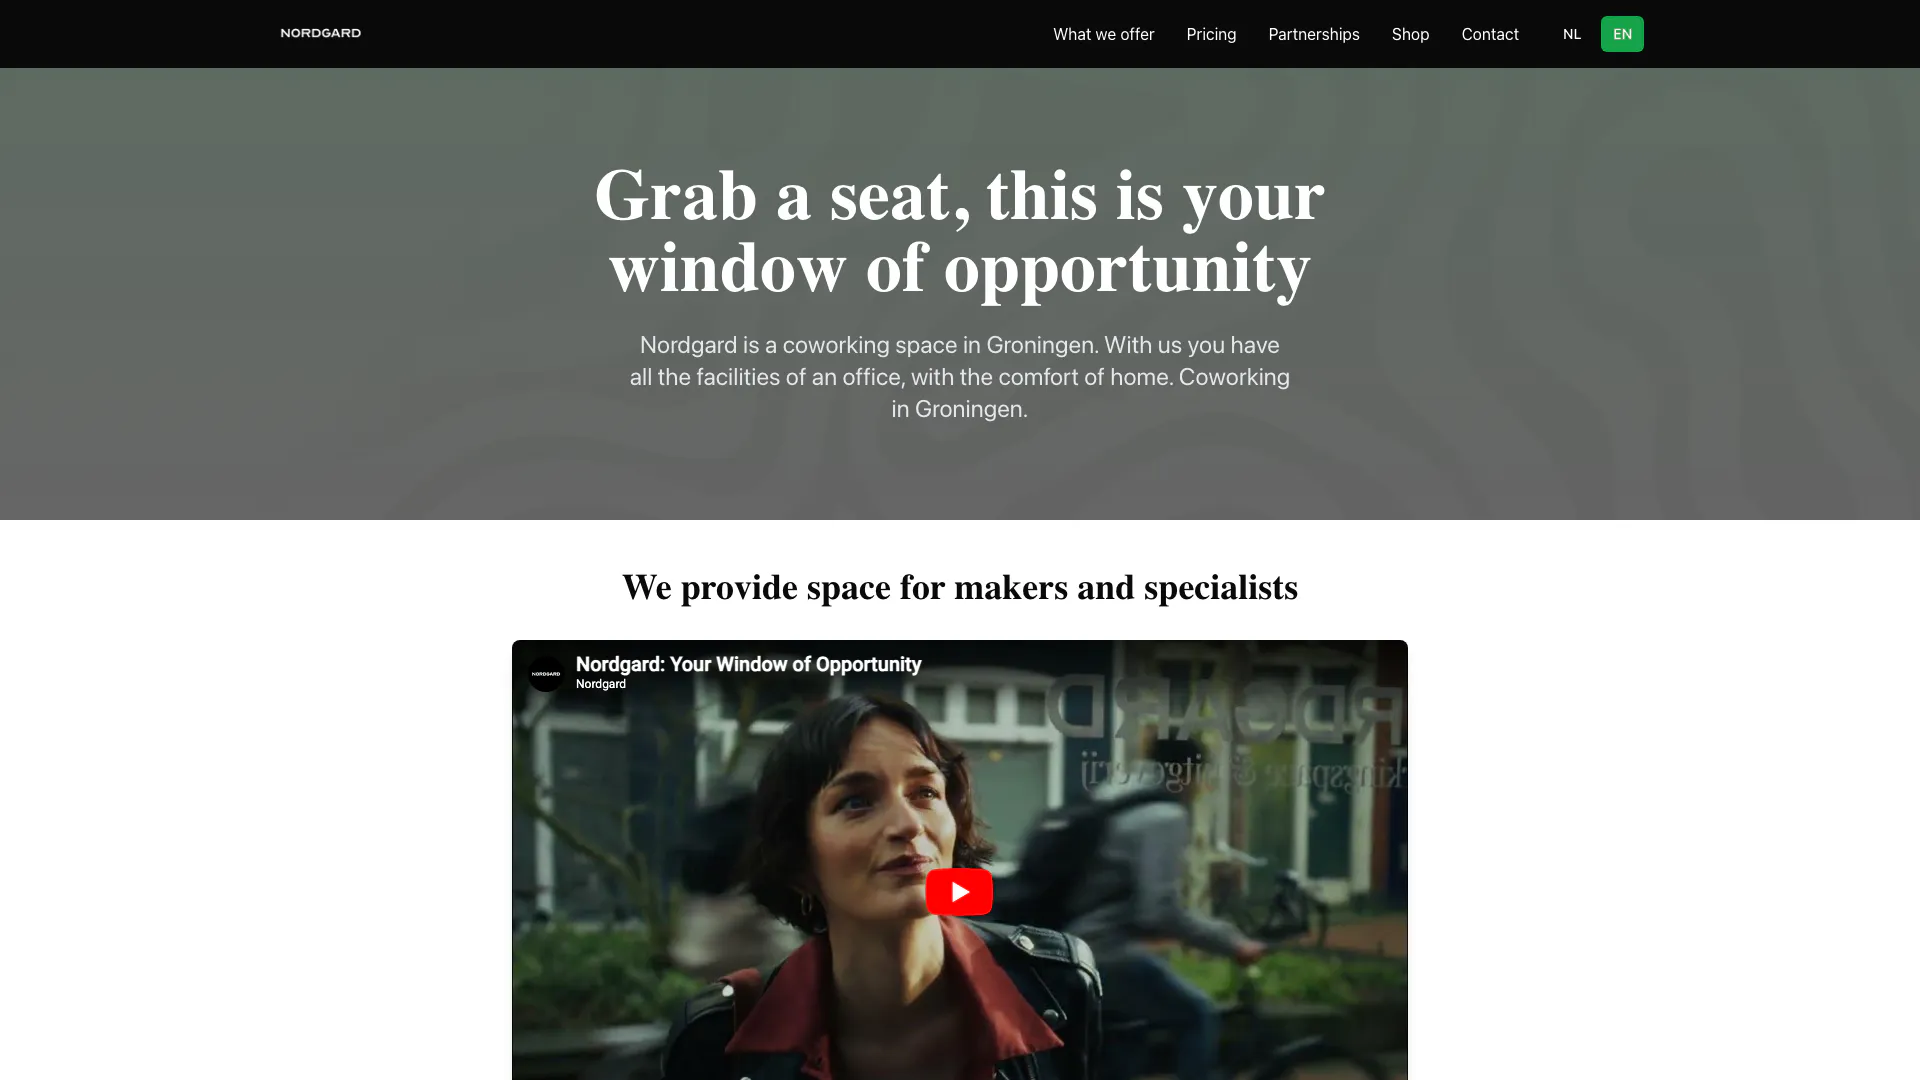Screen dimensions: 1920x1080
Task: Click the video title 'Nordgard: Your Window of Opportunity'
Action: [x=748, y=664]
